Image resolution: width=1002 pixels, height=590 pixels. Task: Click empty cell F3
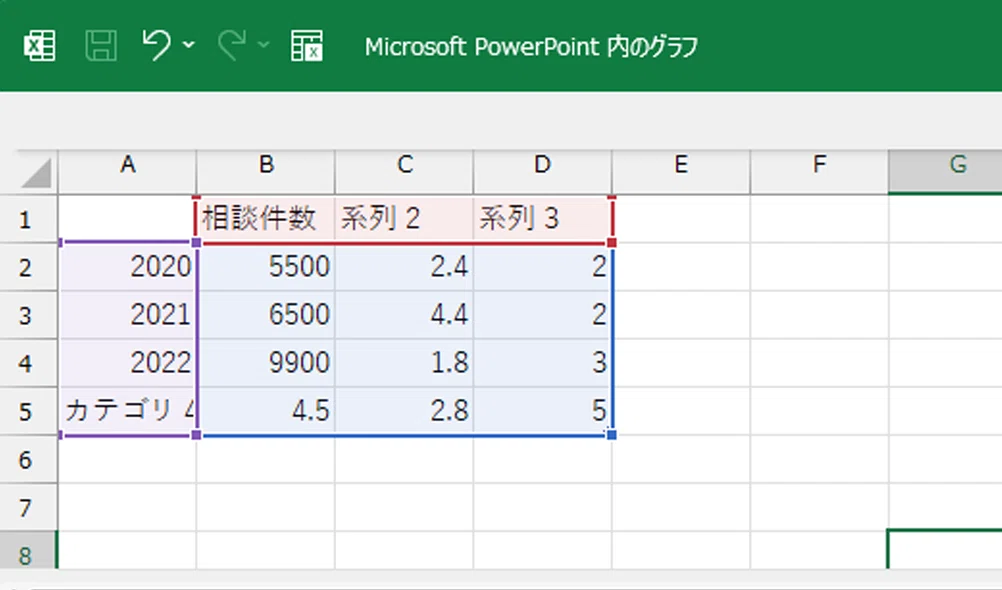tap(819, 315)
